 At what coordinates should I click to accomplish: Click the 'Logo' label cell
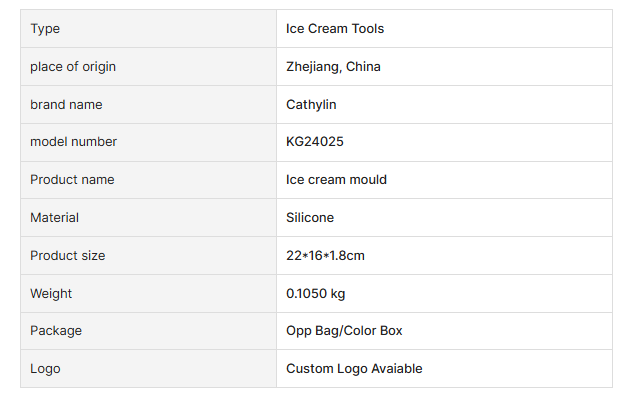coord(45,368)
